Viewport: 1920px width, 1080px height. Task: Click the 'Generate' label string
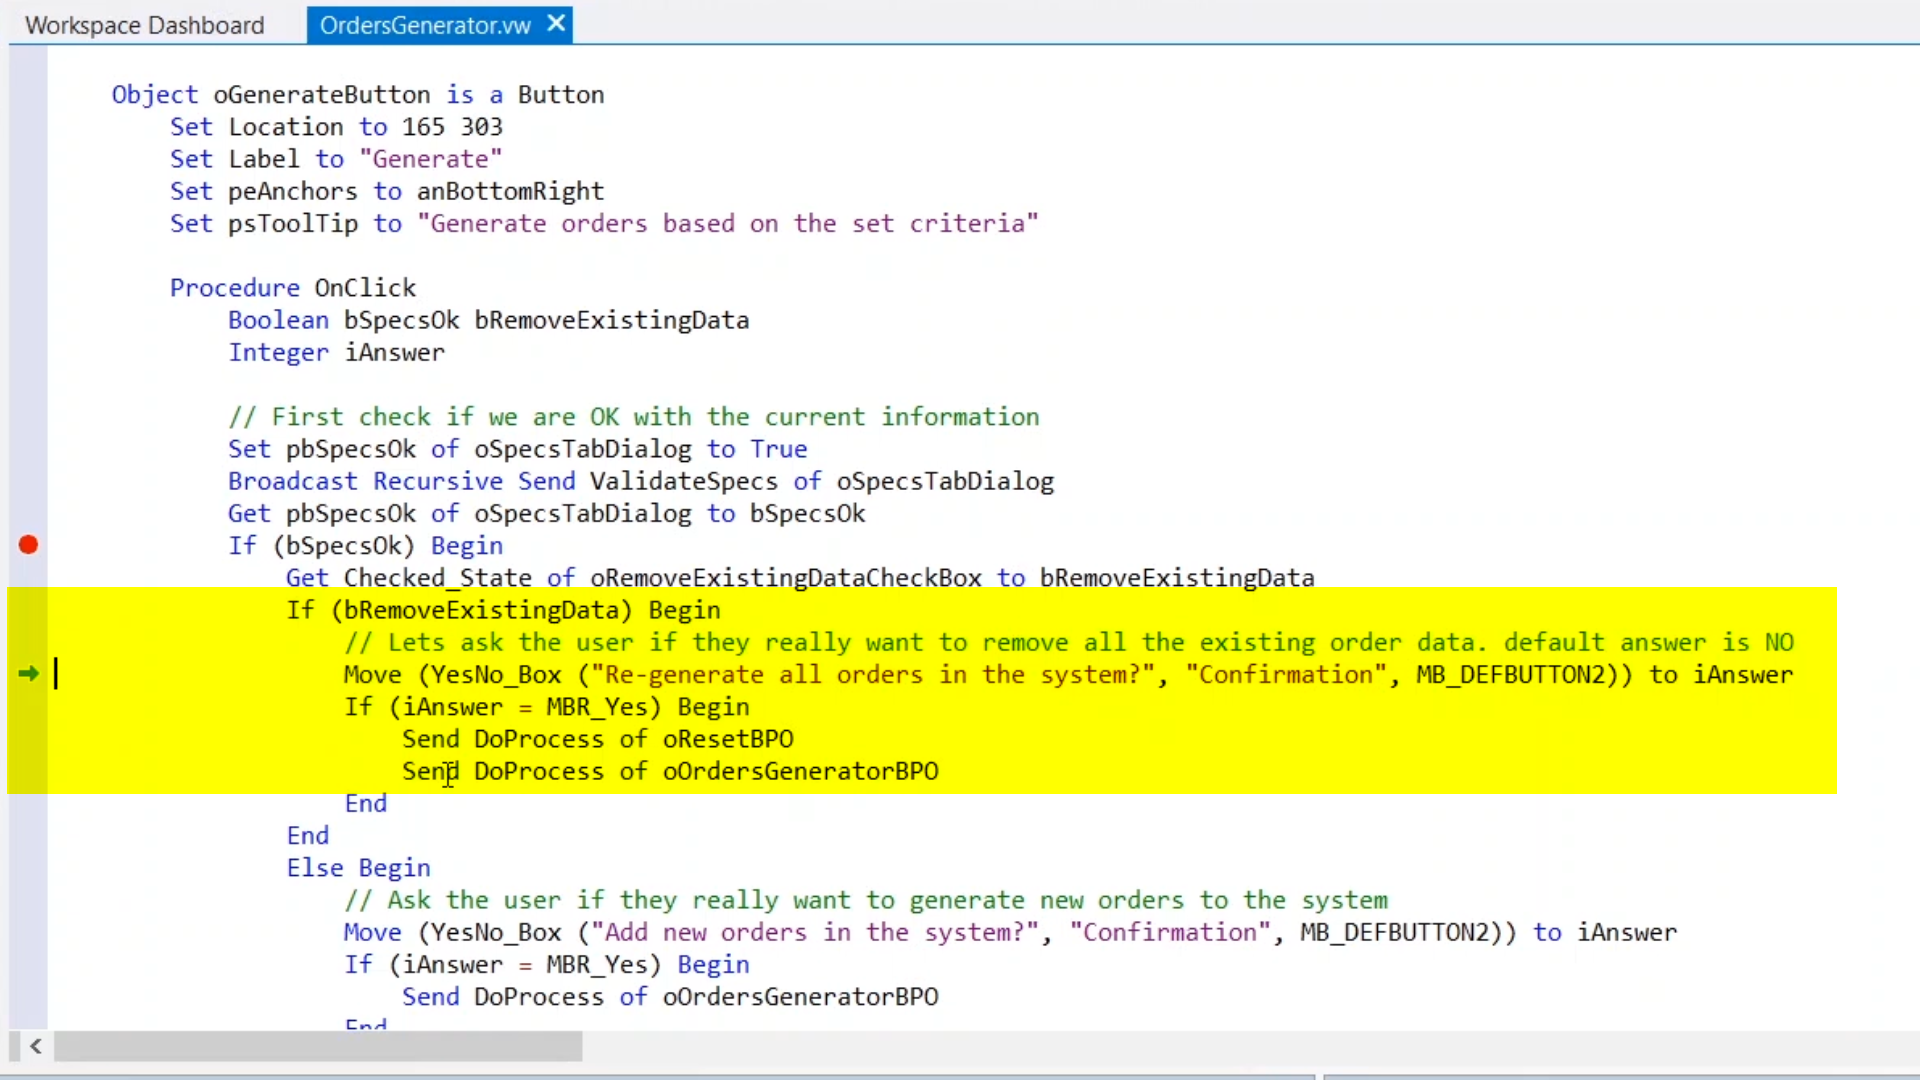(430, 159)
